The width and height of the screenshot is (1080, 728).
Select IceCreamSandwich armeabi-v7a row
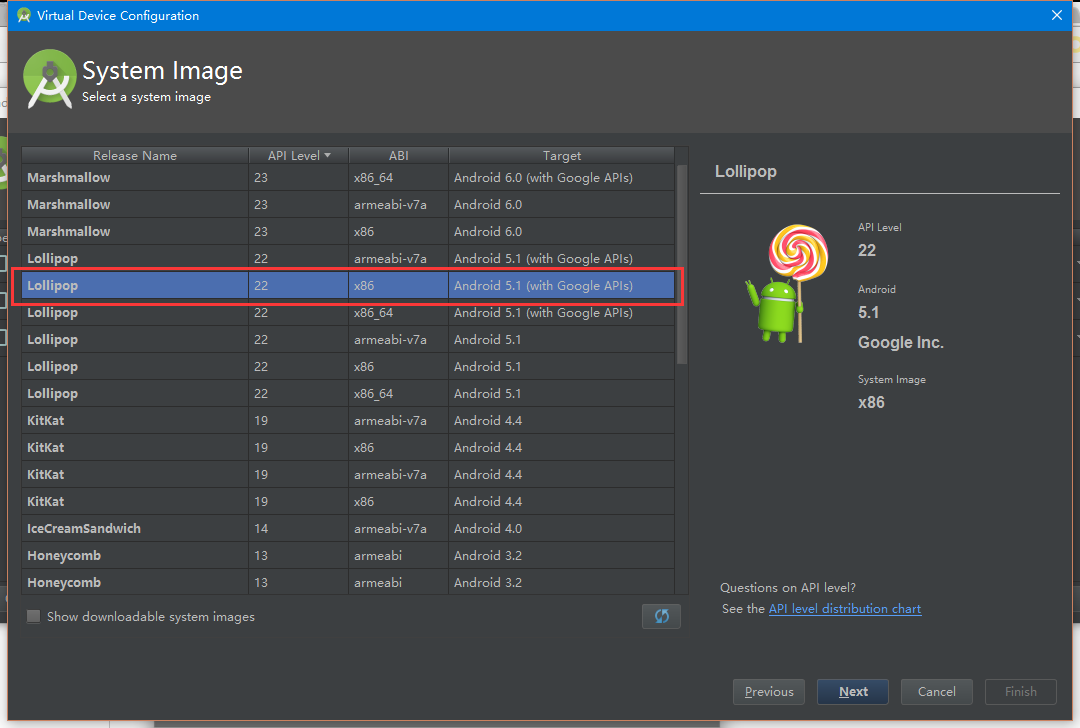pyautogui.click(x=348, y=528)
